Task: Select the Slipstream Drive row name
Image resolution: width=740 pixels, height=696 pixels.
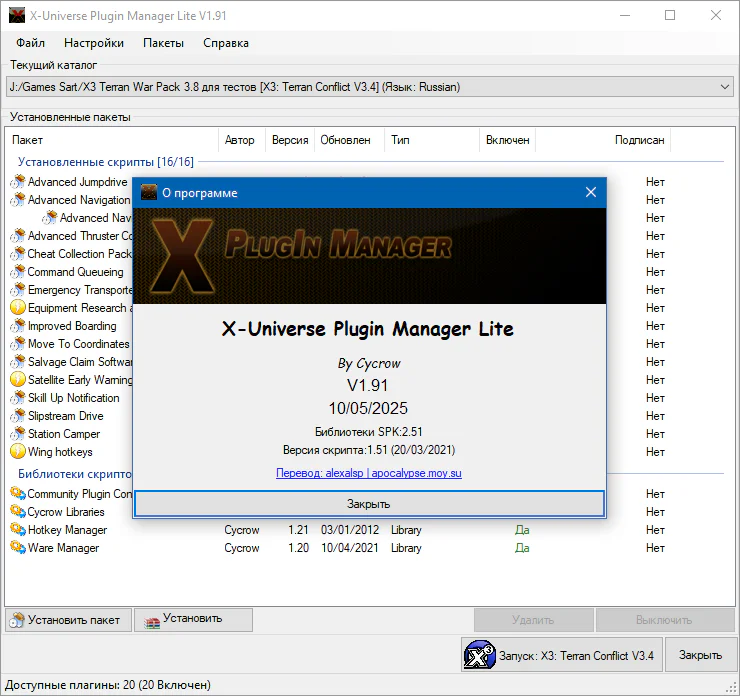Action: [x=66, y=416]
